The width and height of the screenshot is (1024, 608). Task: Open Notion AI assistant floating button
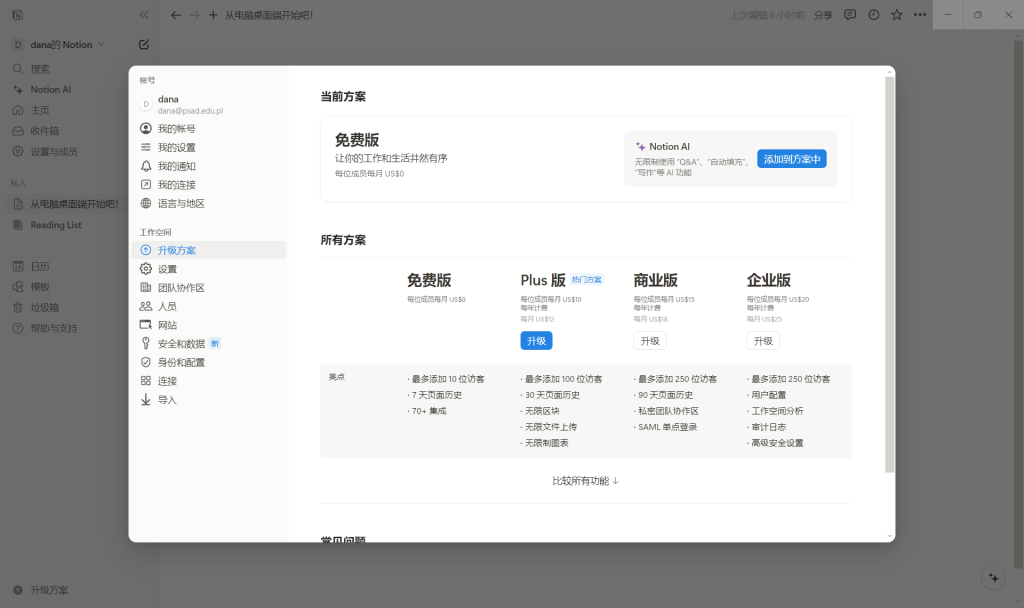993,577
